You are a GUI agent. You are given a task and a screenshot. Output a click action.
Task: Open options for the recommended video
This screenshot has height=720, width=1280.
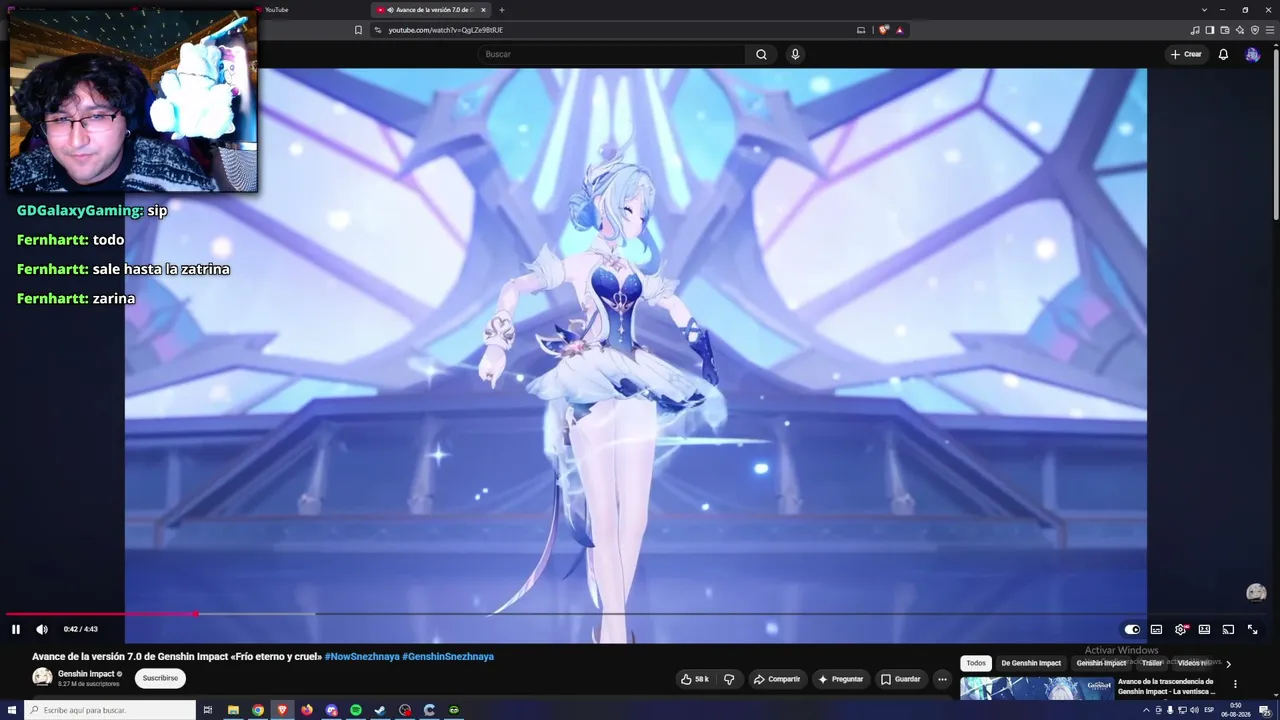1235,685
